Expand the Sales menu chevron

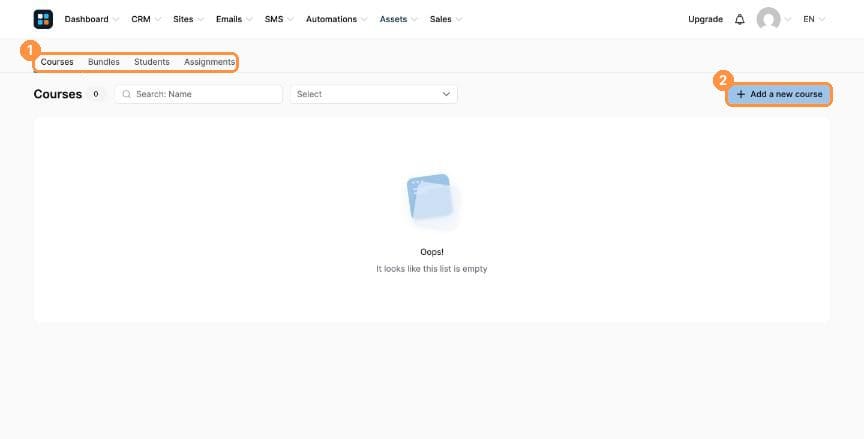click(458, 19)
